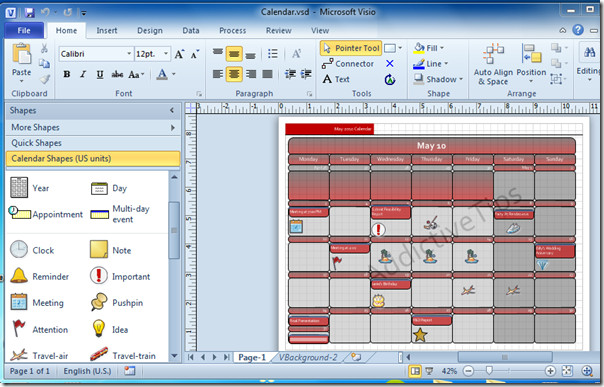Click the shapes pane scroll down arrow
Screen dimensions: 604x387
pyautogui.click(x=174, y=356)
